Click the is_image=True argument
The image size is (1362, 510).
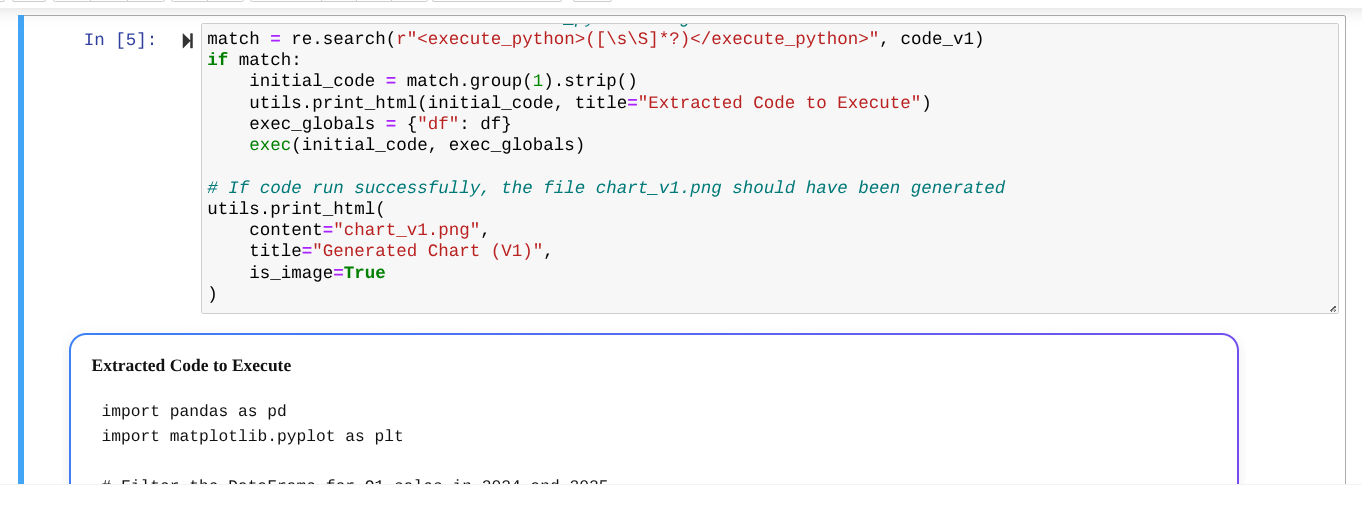pyautogui.click(x=317, y=272)
